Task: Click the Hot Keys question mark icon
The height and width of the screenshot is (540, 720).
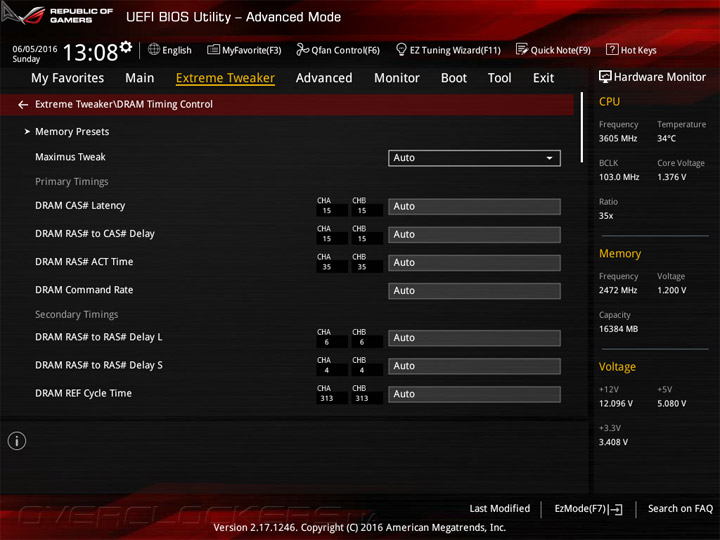Action: (x=612, y=49)
